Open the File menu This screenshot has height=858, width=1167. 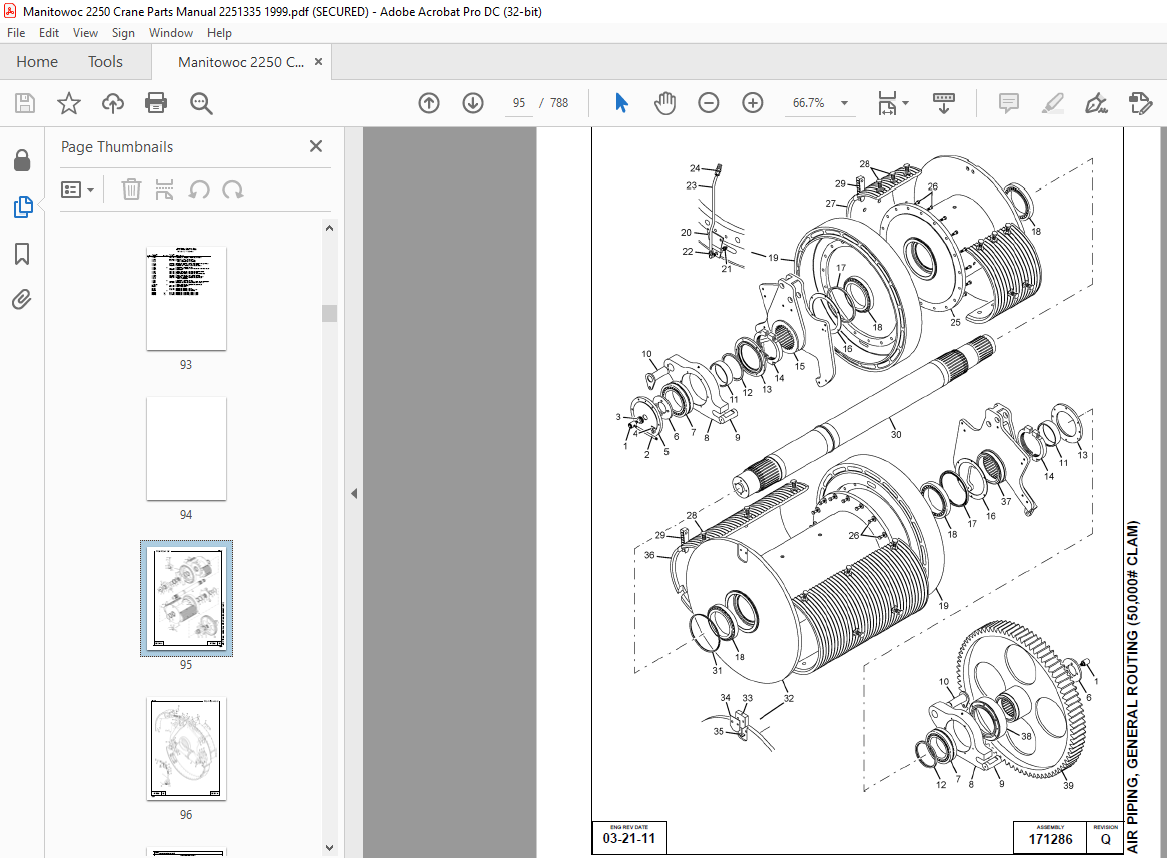[x=16, y=33]
